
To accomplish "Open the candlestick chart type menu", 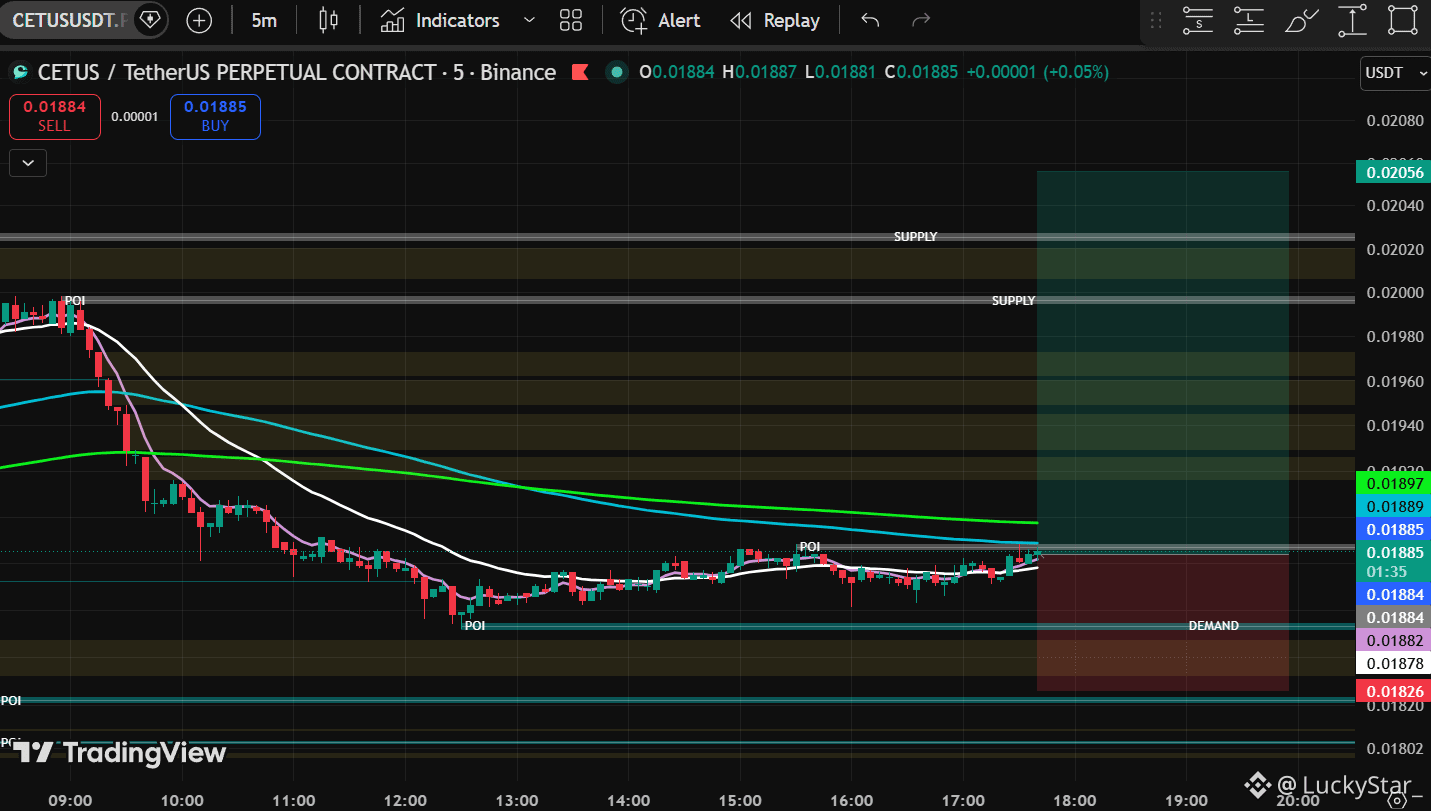I will pyautogui.click(x=328, y=20).
